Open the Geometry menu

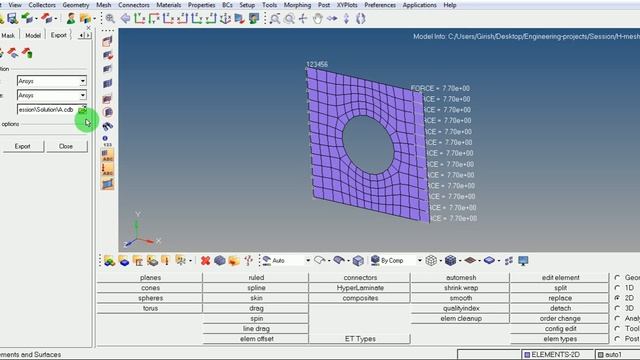(x=76, y=5)
